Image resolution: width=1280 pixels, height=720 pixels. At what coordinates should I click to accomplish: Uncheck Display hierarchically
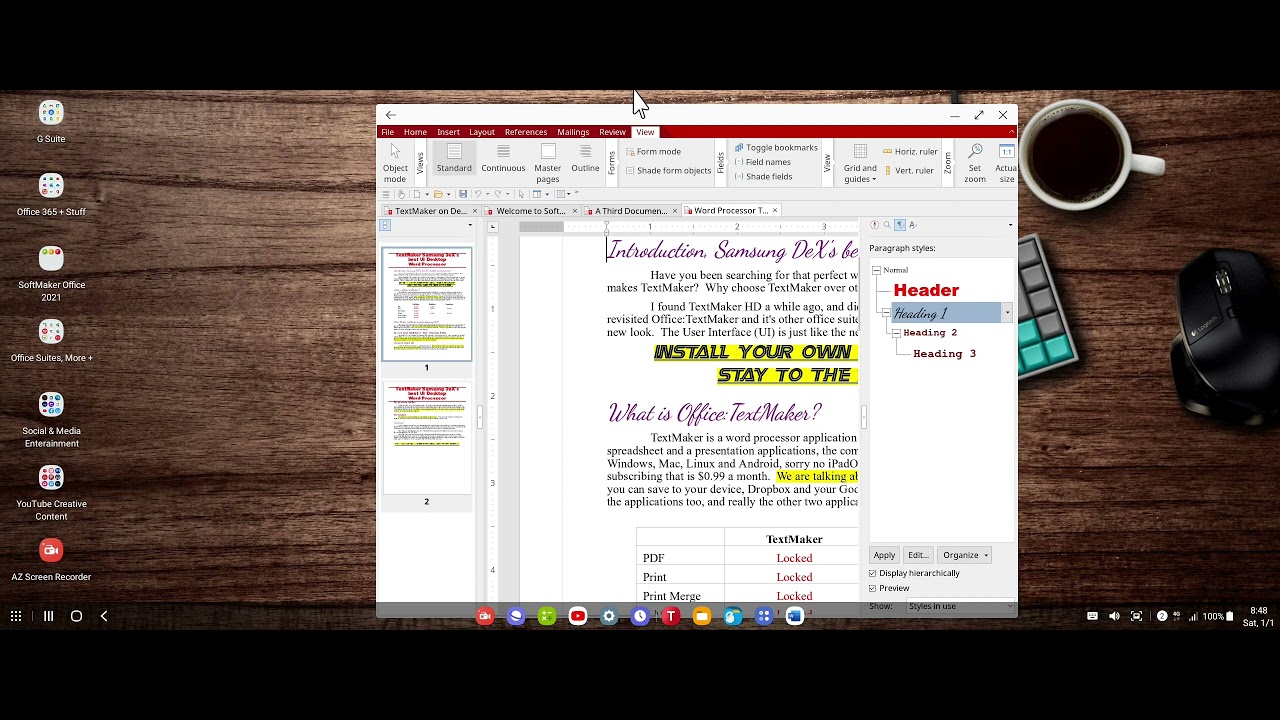(873, 574)
